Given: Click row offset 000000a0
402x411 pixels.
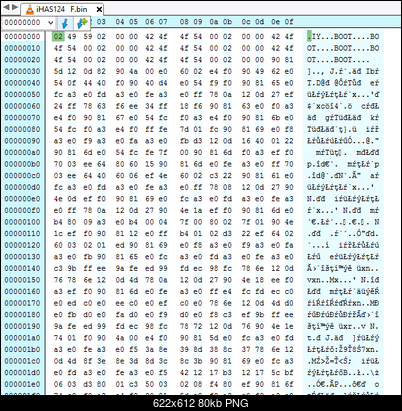Looking at the screenshot, I should pos(22,152).
